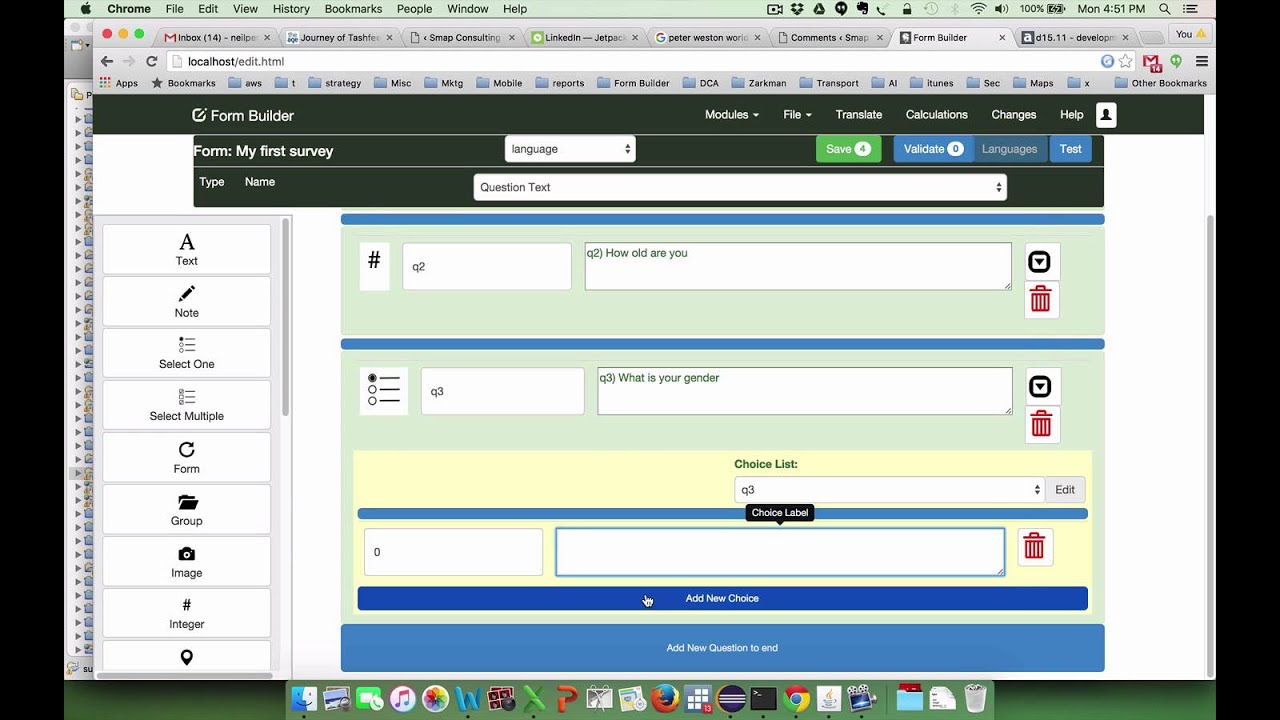Open the Modules dropdown menu
The height and width of the screenshot is (720, 1280).
click(x=732, y=115)
